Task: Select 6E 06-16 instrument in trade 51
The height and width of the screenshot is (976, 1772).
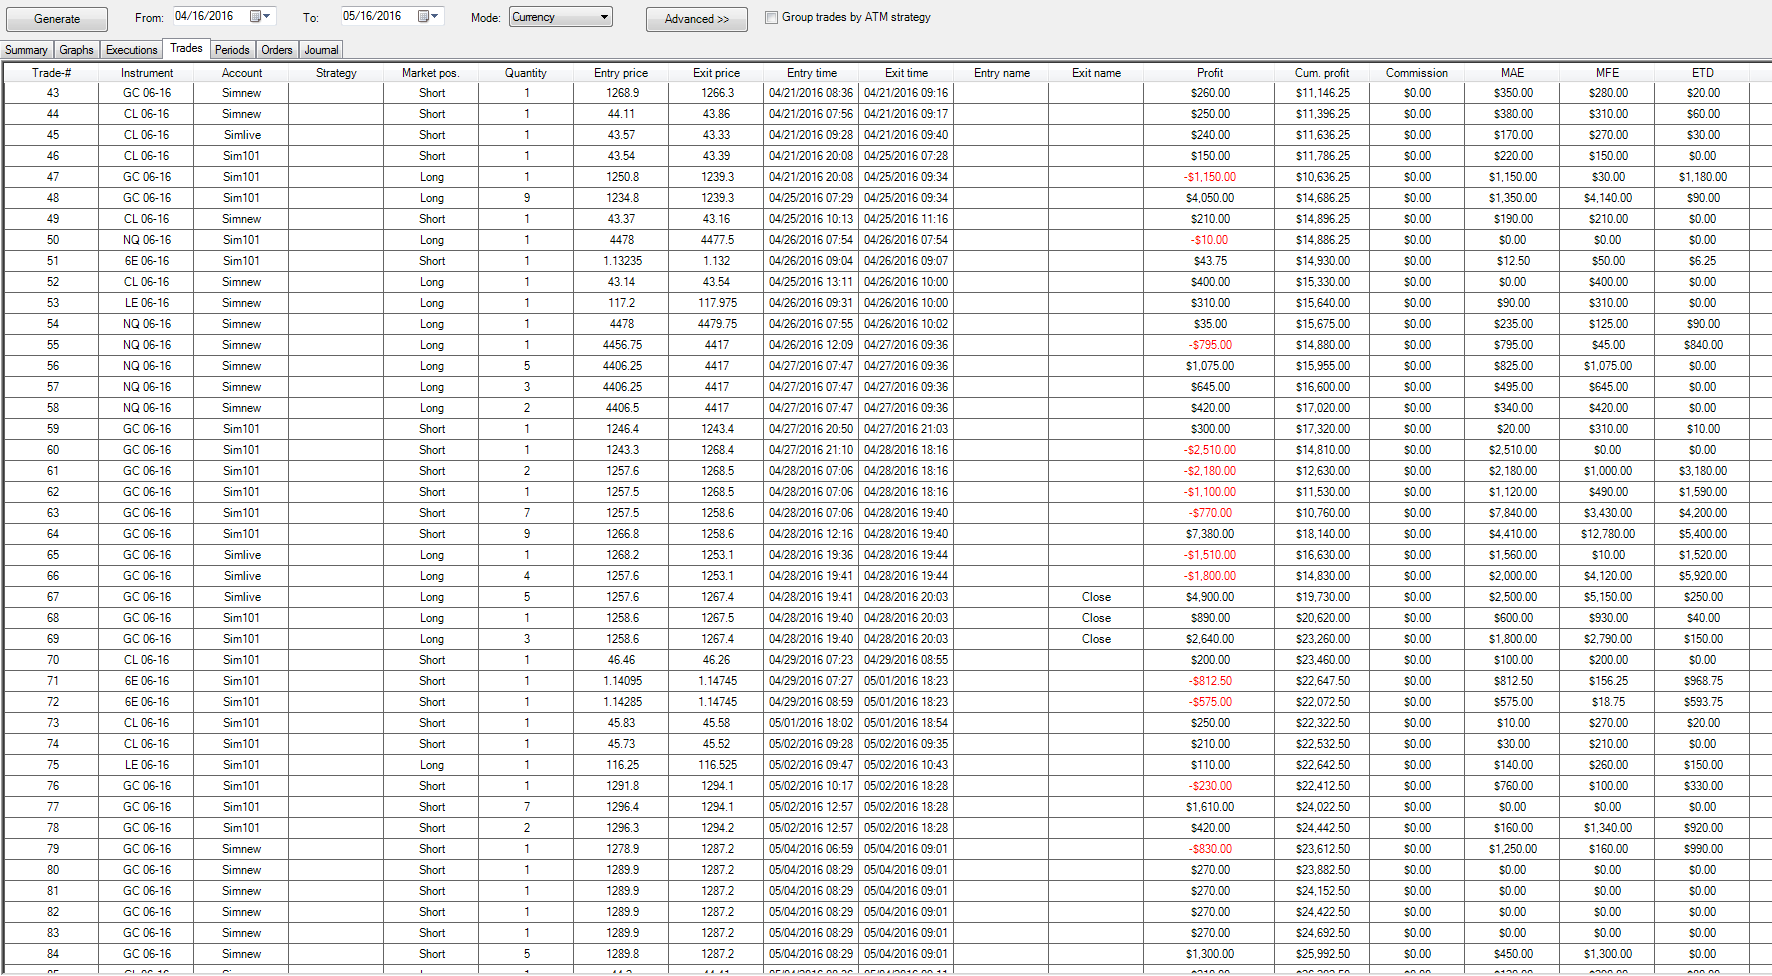Action: (147, 261)
